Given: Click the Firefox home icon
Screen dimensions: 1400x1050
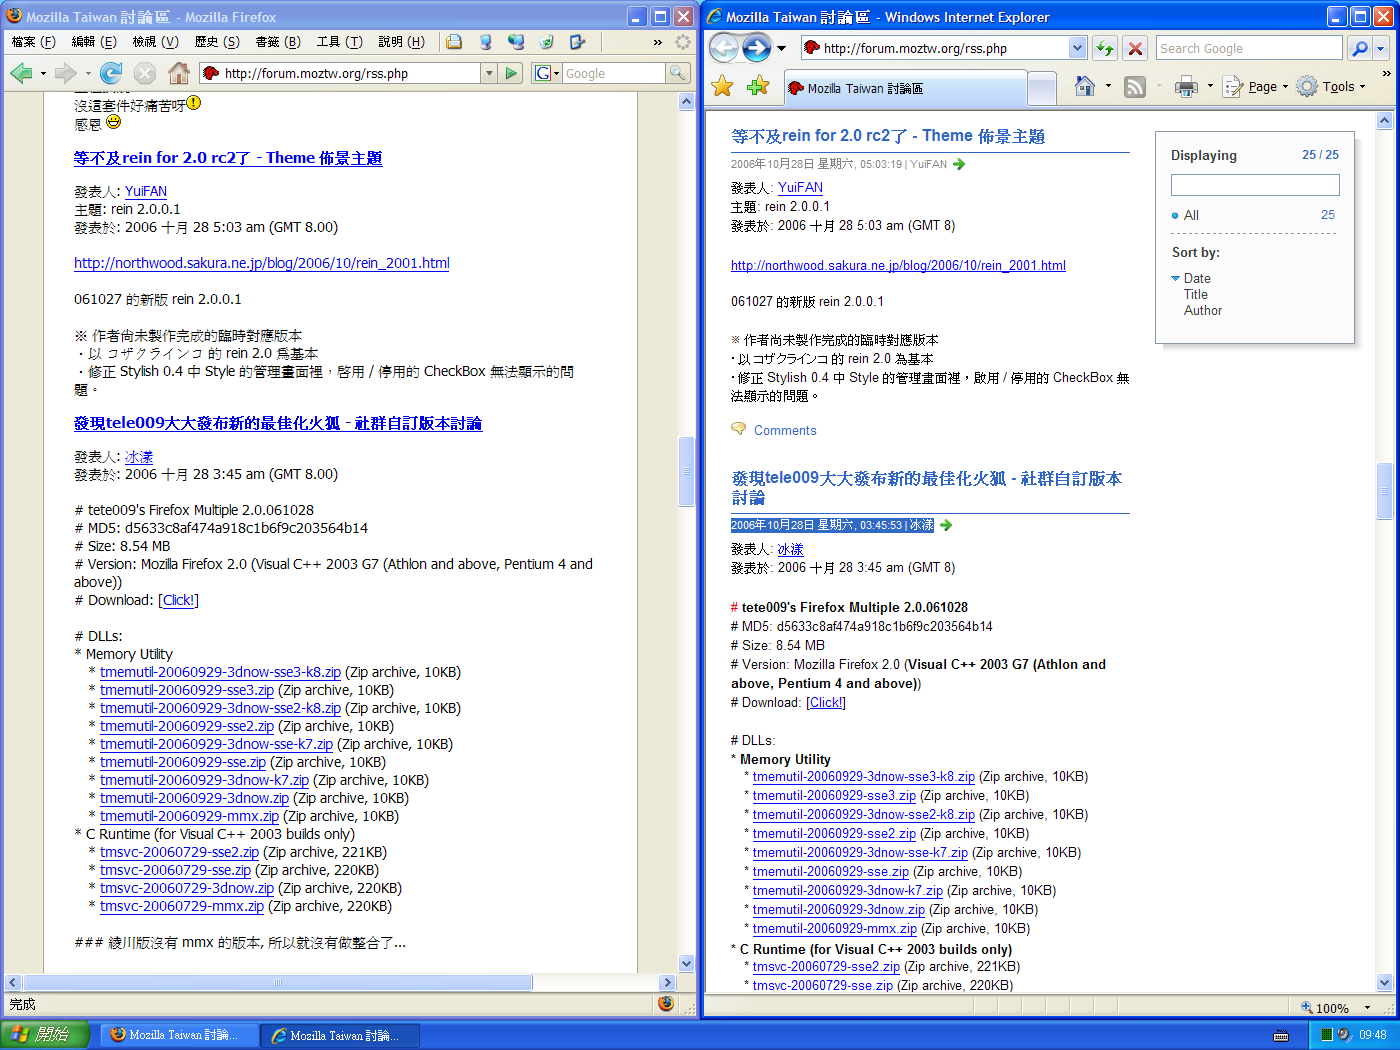Looking at the screenshot, I should click(x=179, y=73).
